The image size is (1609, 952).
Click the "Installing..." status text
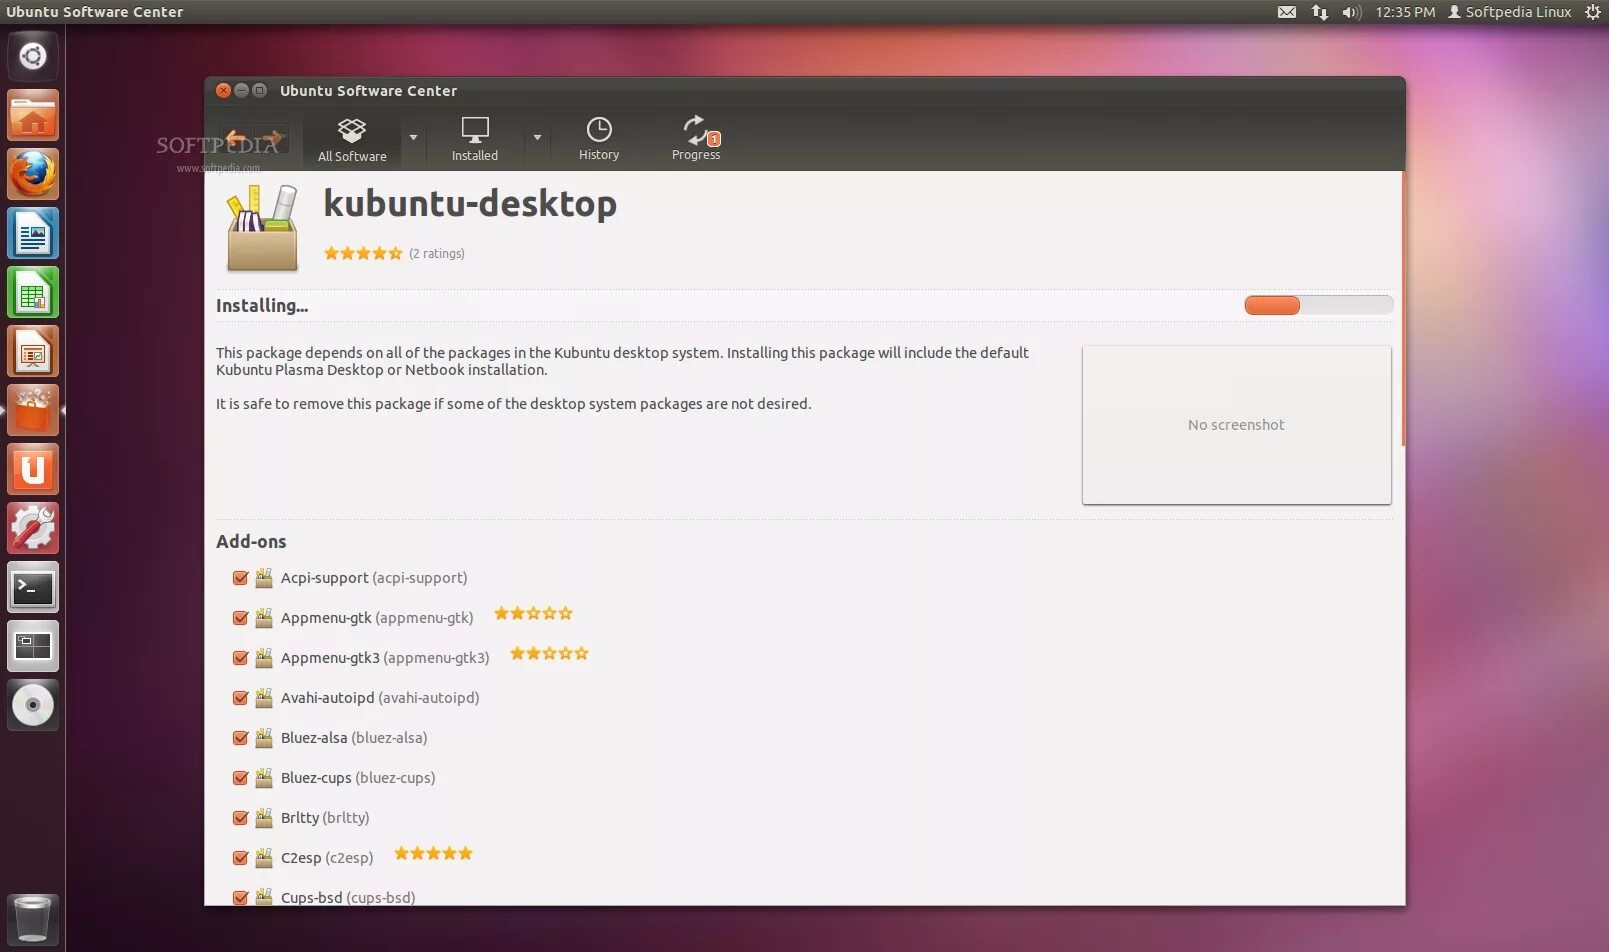click(x=262, y=306)
